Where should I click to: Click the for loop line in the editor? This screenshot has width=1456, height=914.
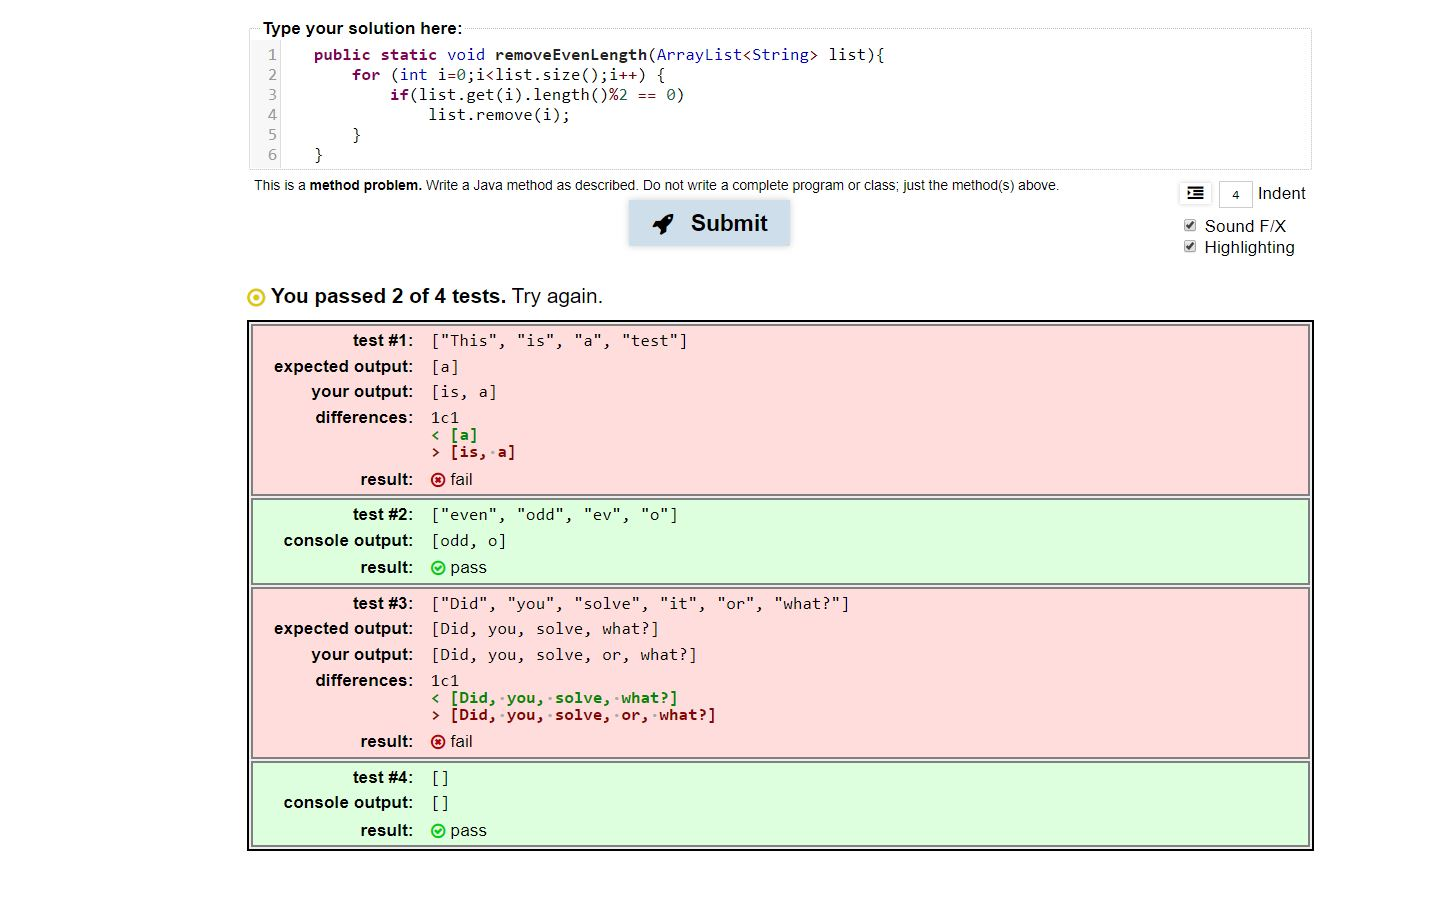click(508, 75)
